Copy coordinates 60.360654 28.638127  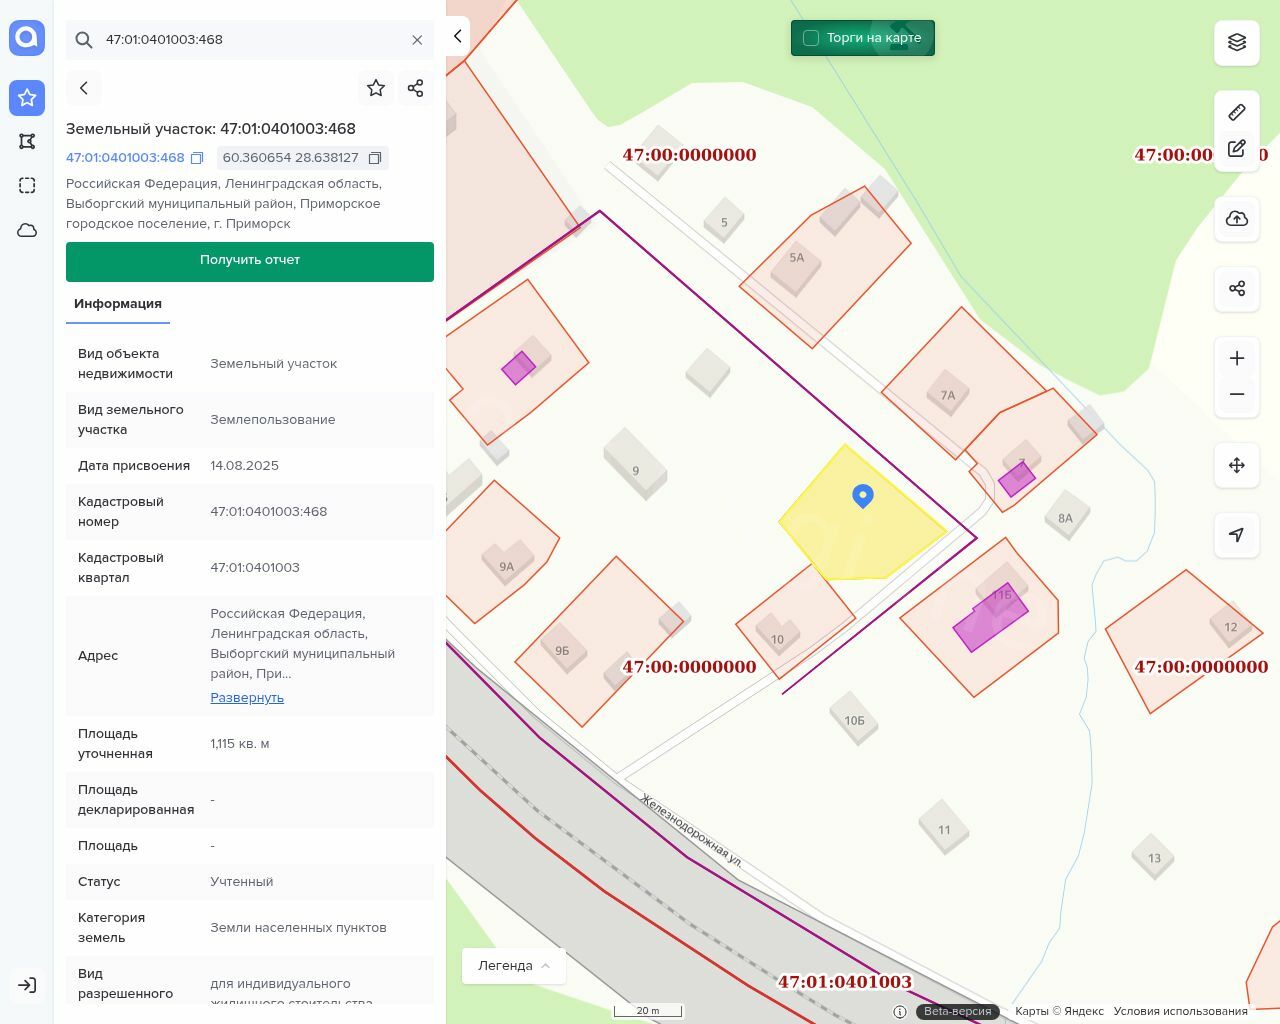pos(375,158)
